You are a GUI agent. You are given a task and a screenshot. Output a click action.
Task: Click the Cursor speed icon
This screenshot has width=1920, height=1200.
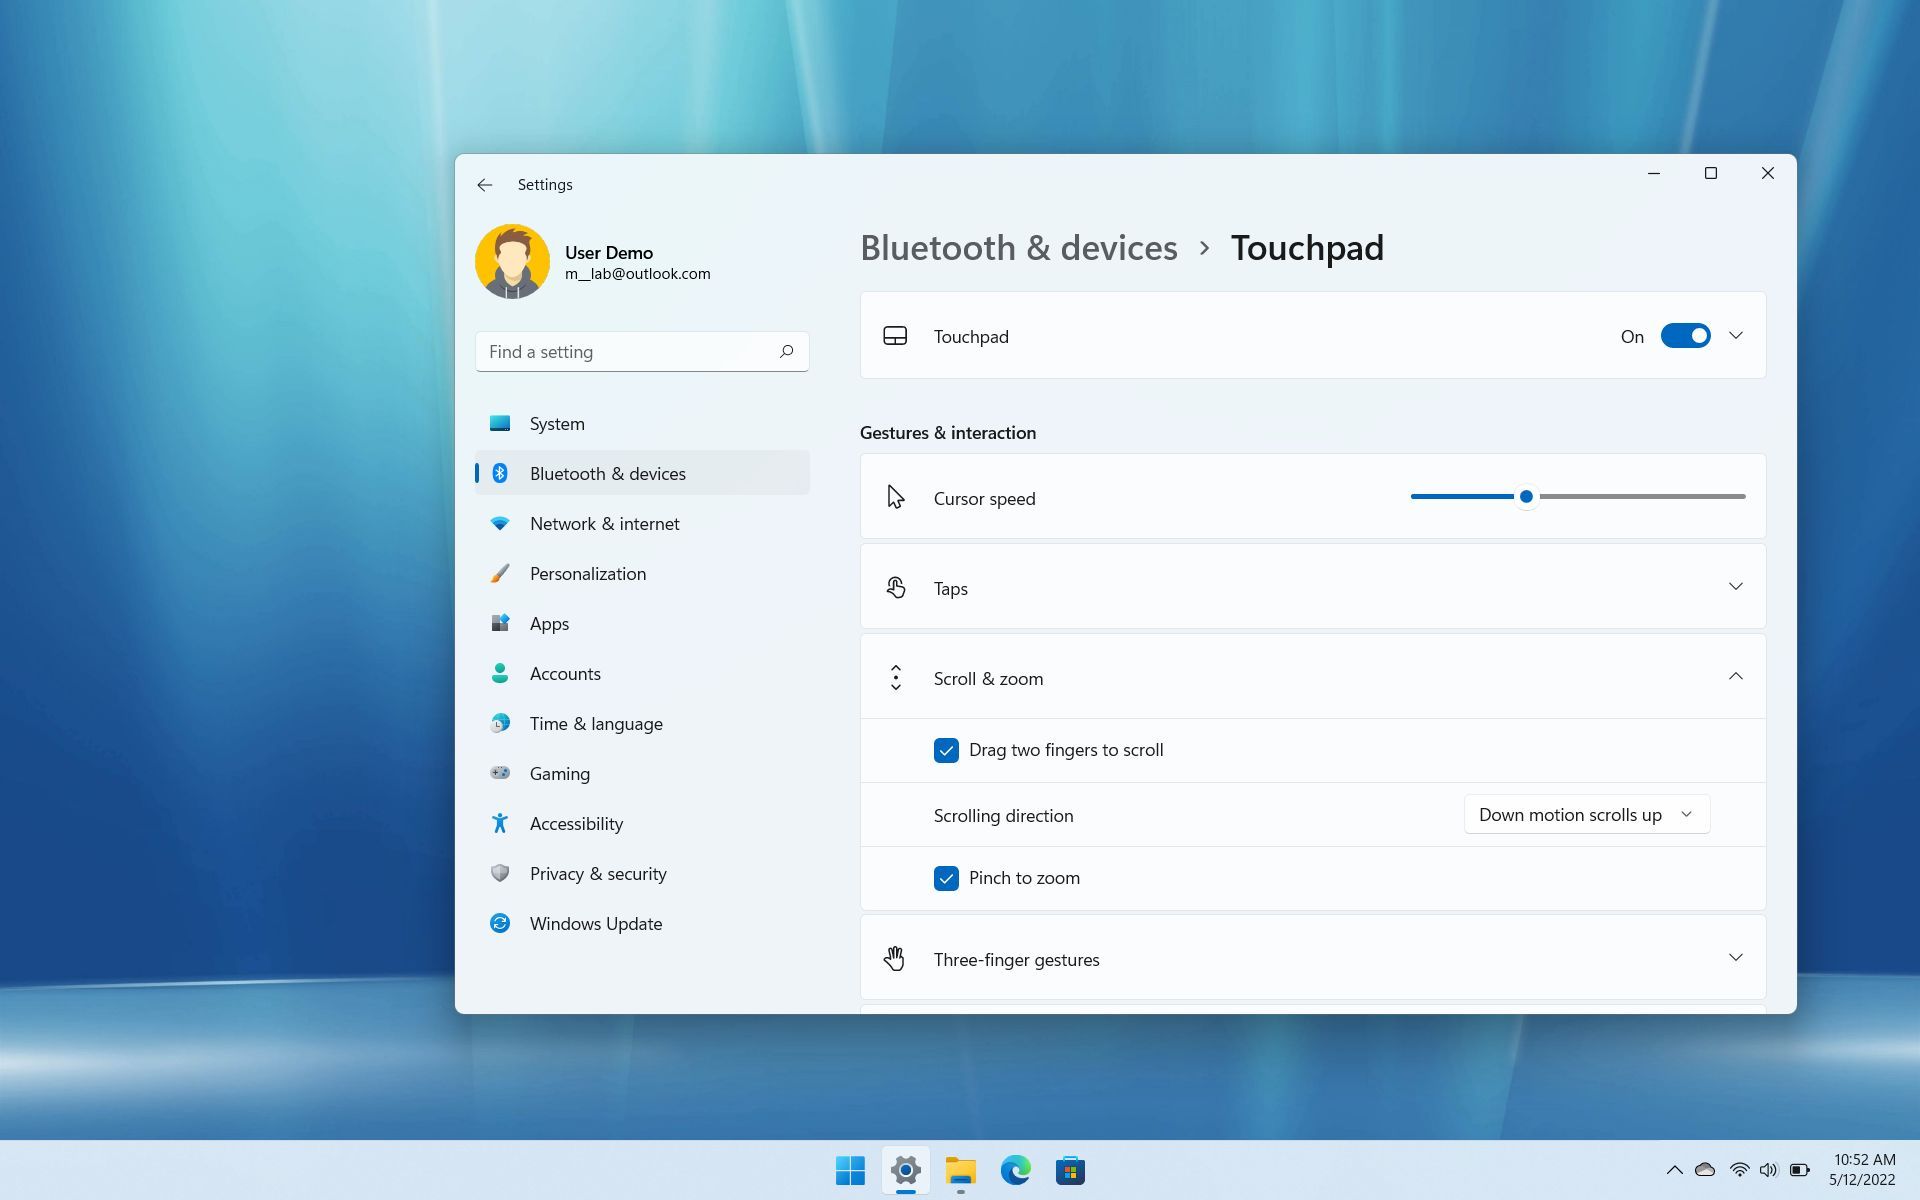coord(896,496)
